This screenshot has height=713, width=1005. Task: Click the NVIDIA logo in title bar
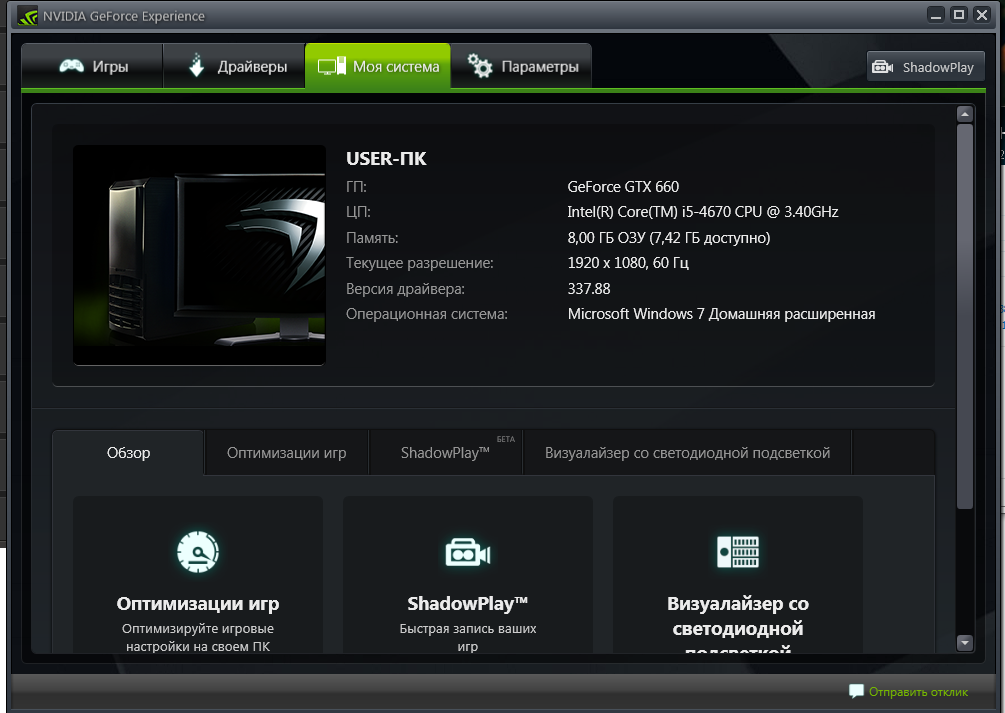[28, 15]
